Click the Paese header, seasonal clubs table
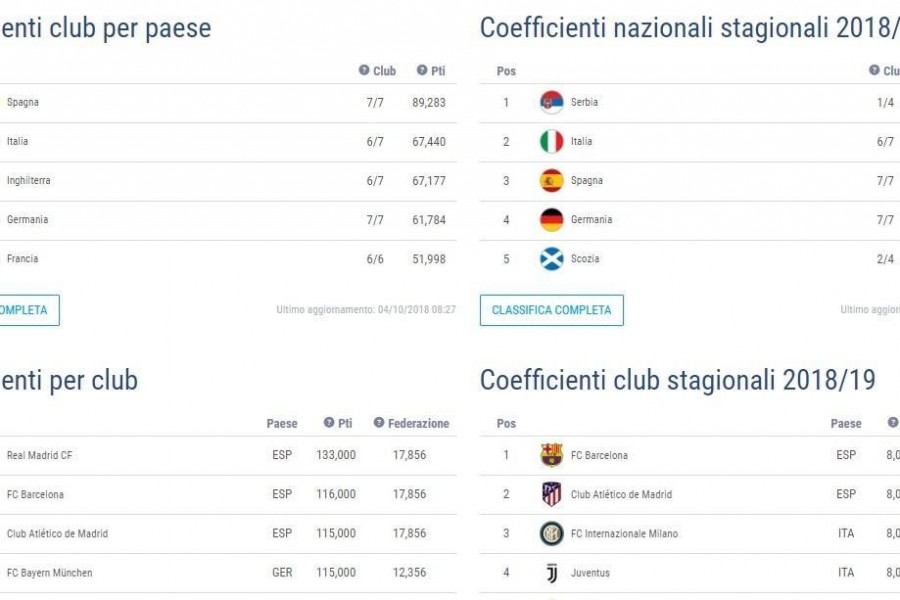The width and height of the screenshot is (900, 600). click(845, 424)
